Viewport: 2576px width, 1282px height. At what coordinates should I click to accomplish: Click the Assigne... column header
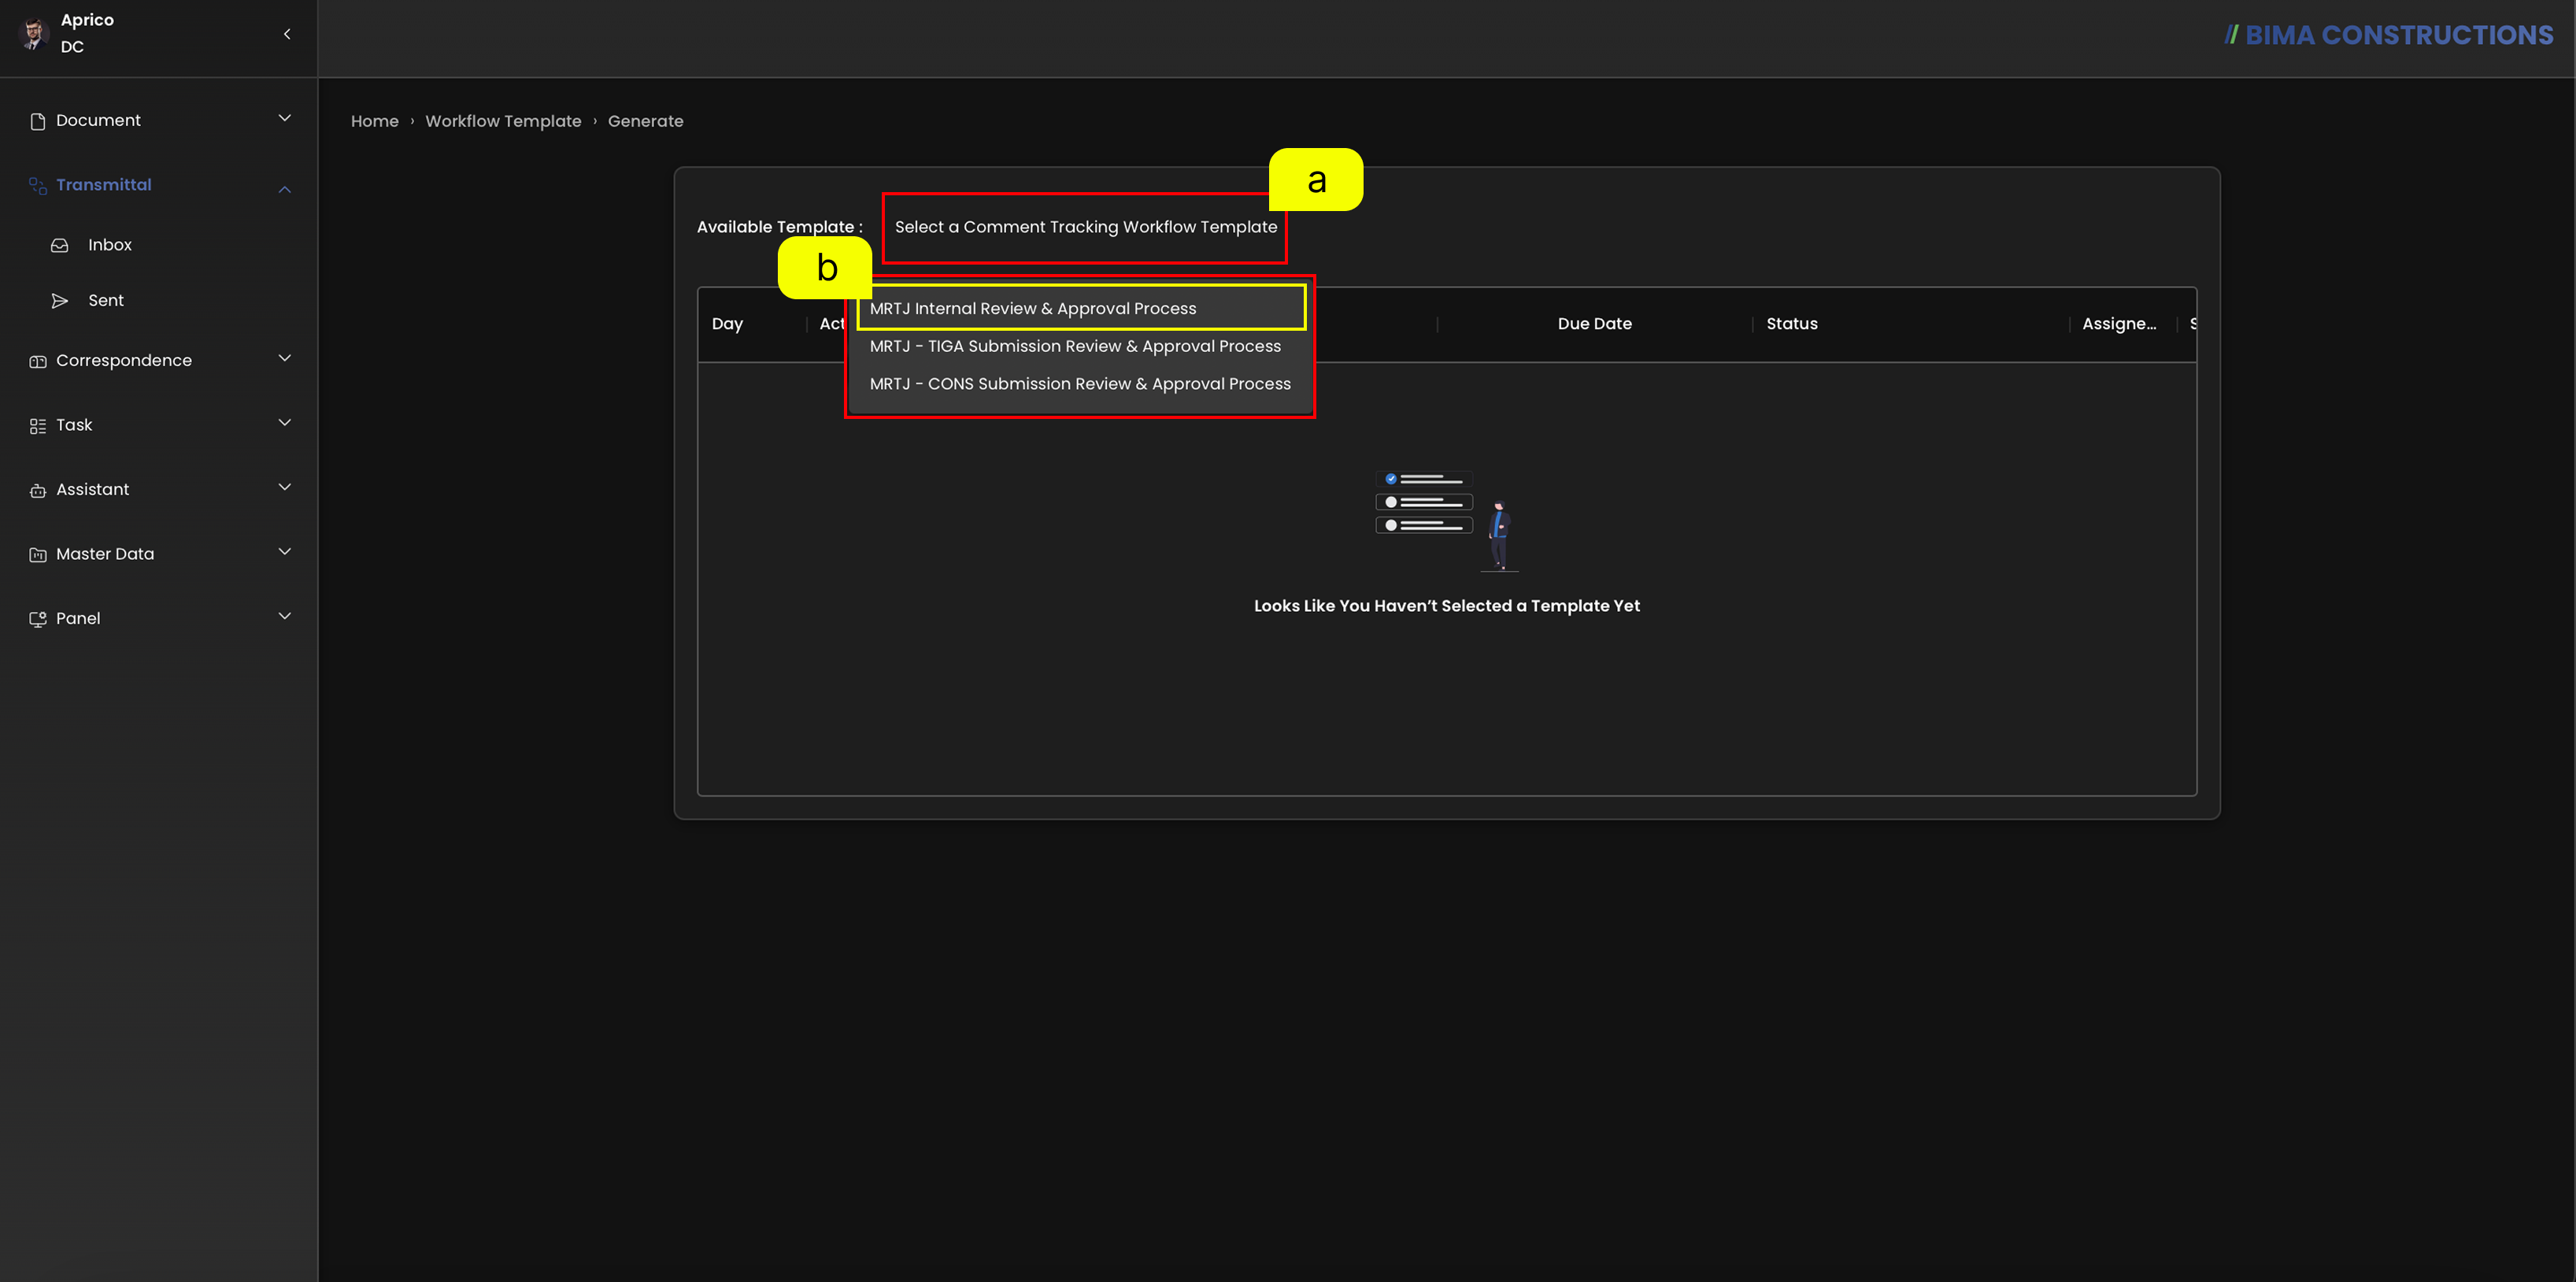tap(2119, 324)
